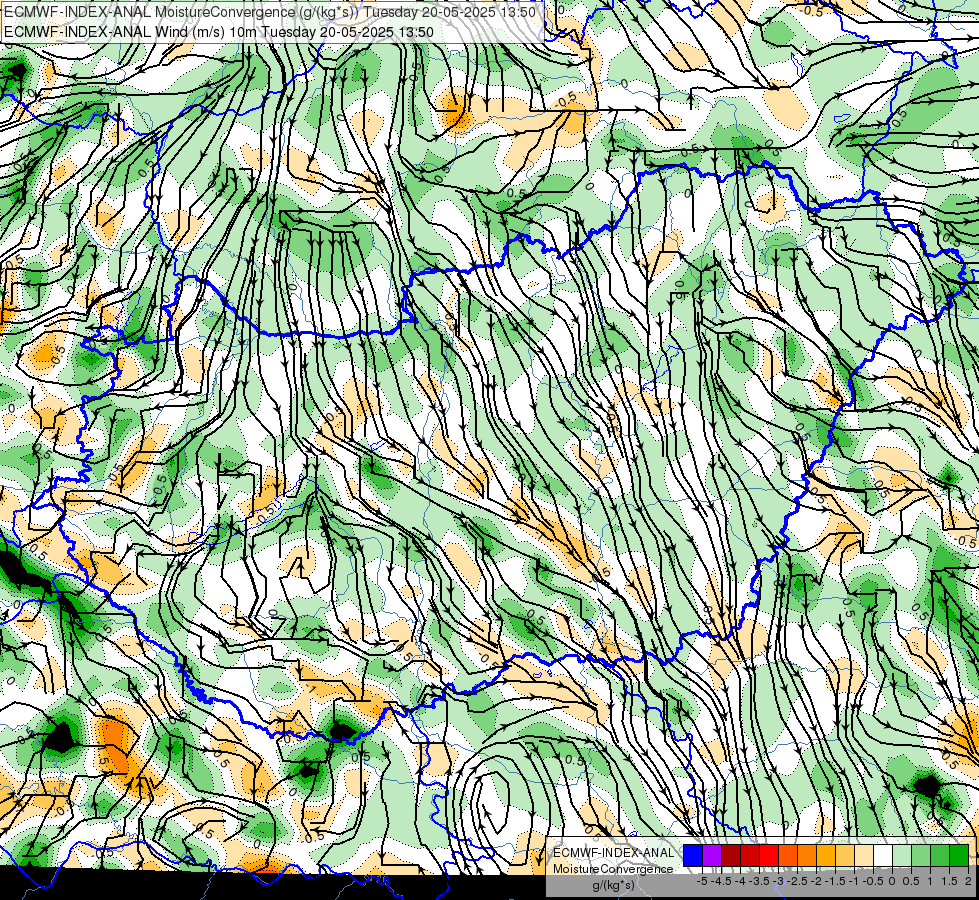Click the legend unit 'g/(kg*s)'
Image resolution: width=979 pixels, height=900 pixels.
pos(613,885)
